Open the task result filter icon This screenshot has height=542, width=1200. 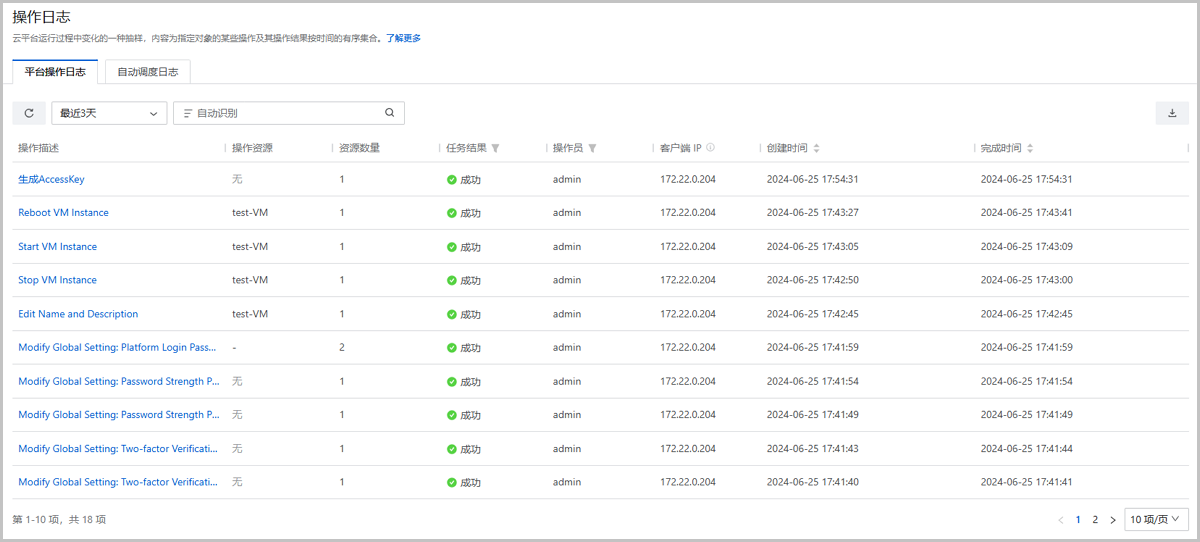coord(496,148)
